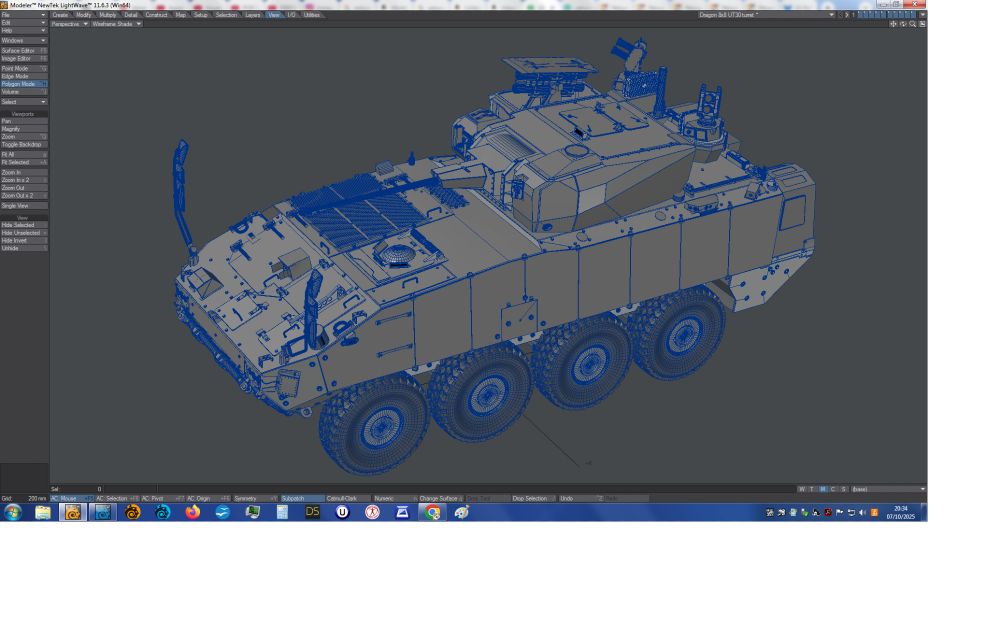Switch to LightWave Modeler taskbar icon
1000x625 pixels.
tap(73, 512)
